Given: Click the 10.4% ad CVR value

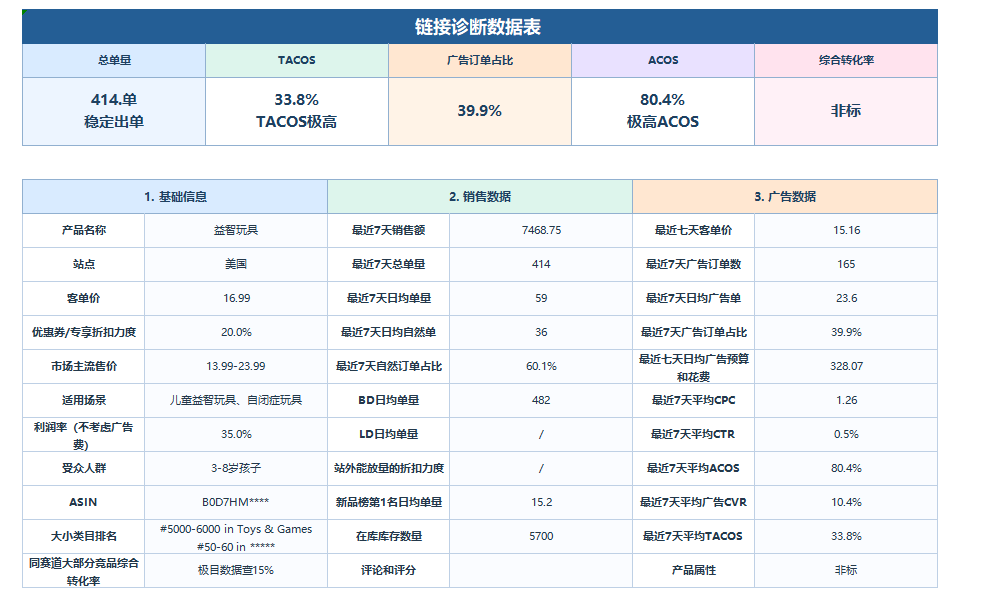Looking at the screenshot, I should tap(846, 503).
